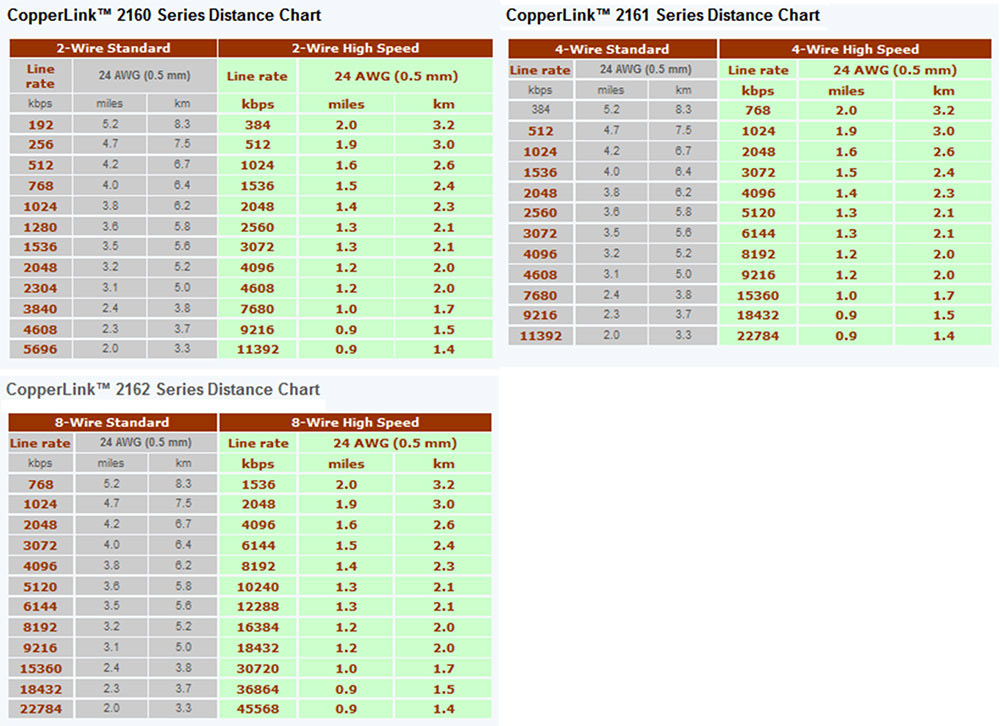1000x726 pixels.
Task: Pick 7680 in the 2-Wire High Speed table
Action: 258,309
